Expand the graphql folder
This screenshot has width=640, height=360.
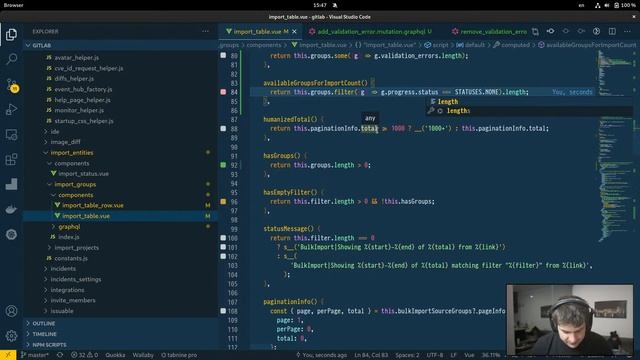tap(121, 227)
